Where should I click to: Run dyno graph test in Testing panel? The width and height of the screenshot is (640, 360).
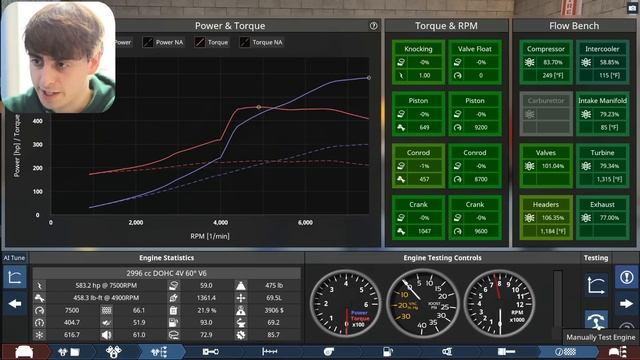[596, 284]
